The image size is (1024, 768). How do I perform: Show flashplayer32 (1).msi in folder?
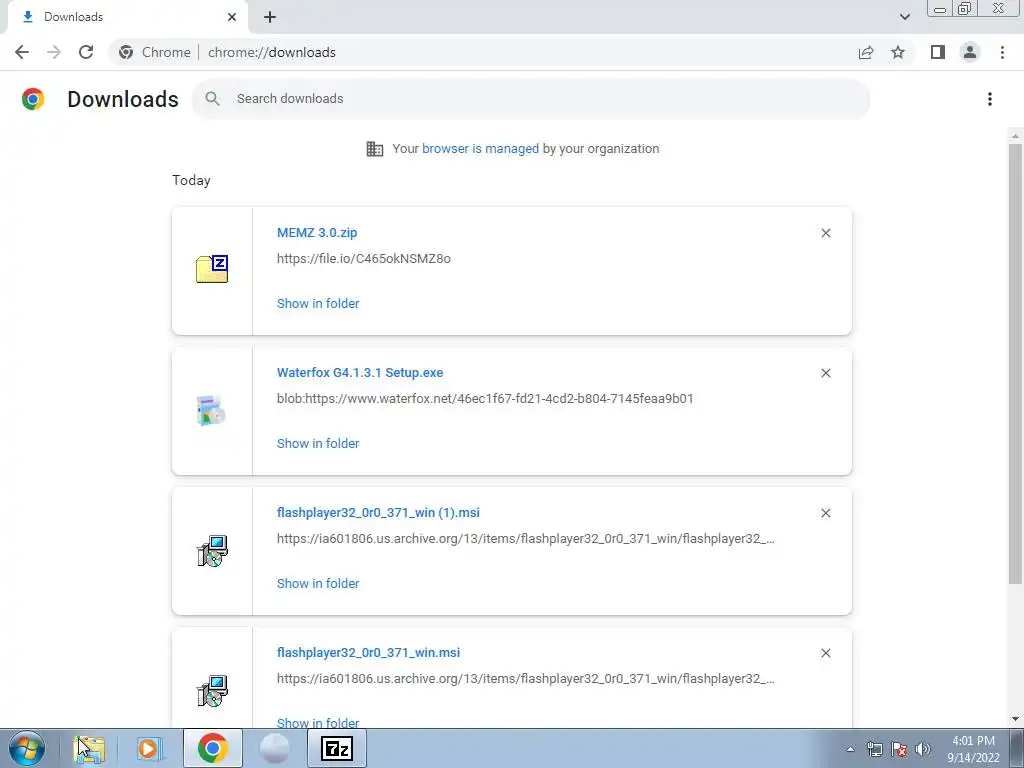tap(318, 583)
